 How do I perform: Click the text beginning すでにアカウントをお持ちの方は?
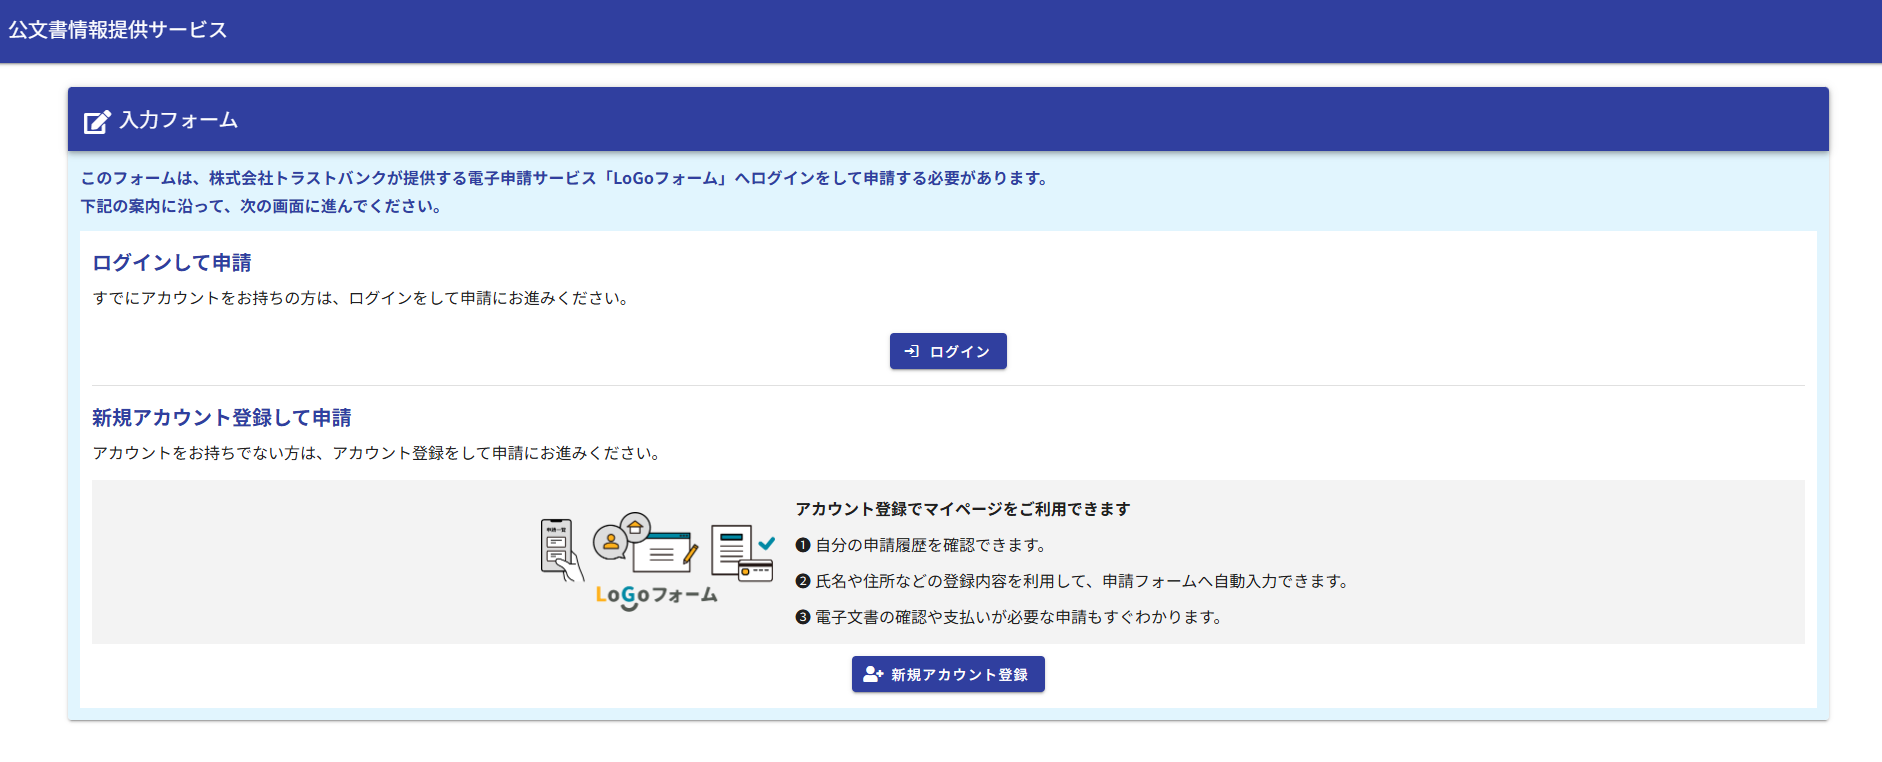pyautogui.click(x=362, y=298)
